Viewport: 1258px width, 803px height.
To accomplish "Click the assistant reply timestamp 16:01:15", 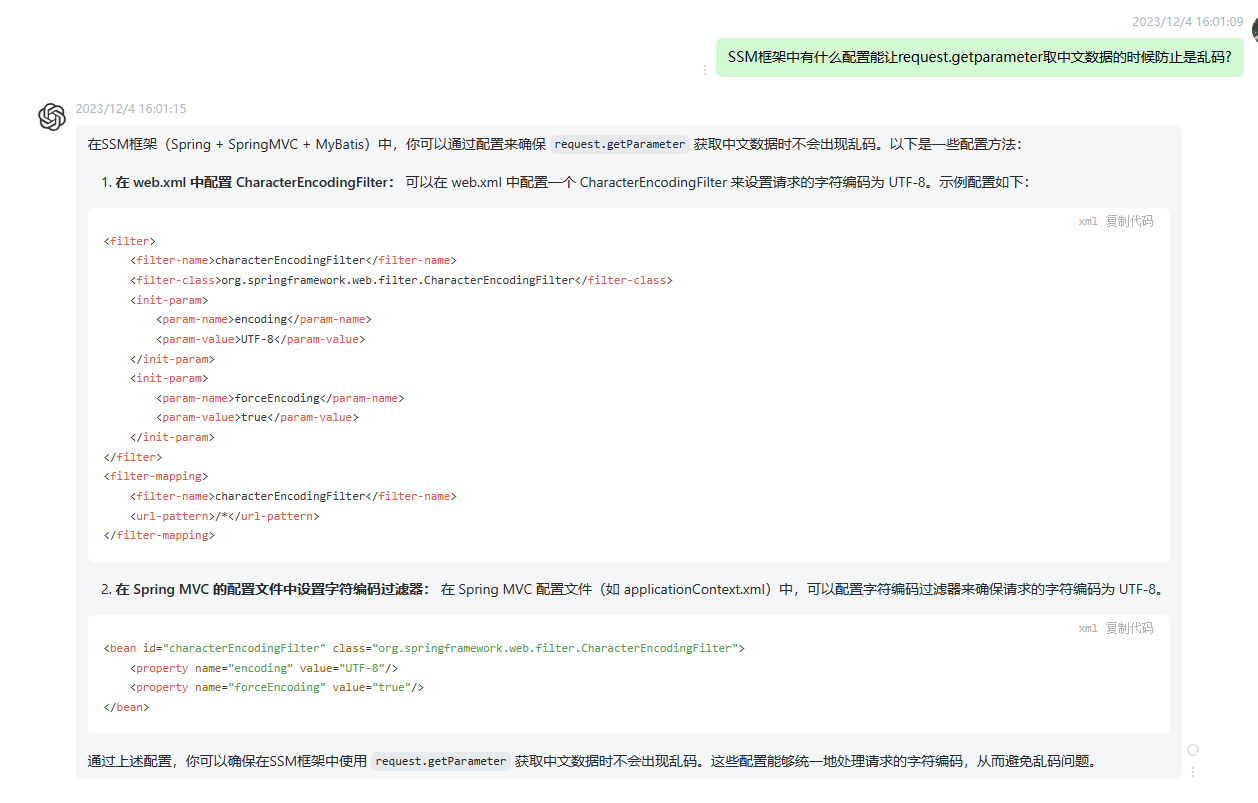I will (x=130, y=109).
